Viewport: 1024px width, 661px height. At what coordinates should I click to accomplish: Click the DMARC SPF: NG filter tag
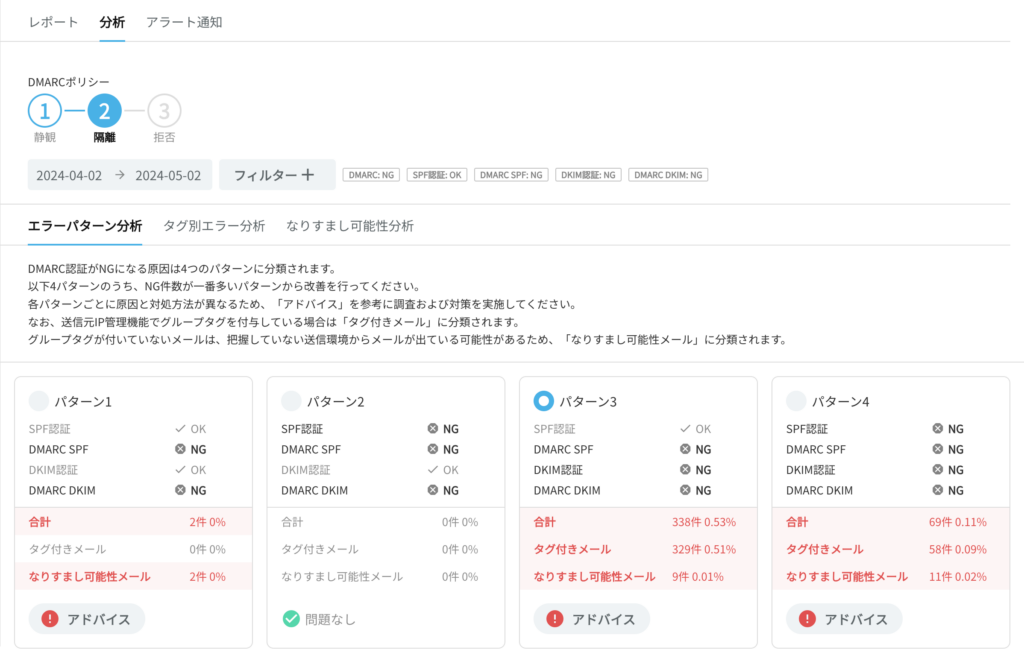[x=511, y=175]
